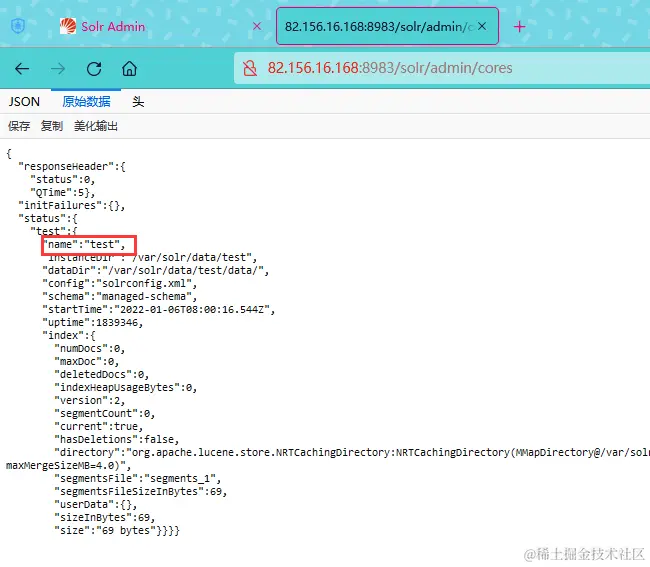Click the "QTime":5 line

(x=63, y=192)
